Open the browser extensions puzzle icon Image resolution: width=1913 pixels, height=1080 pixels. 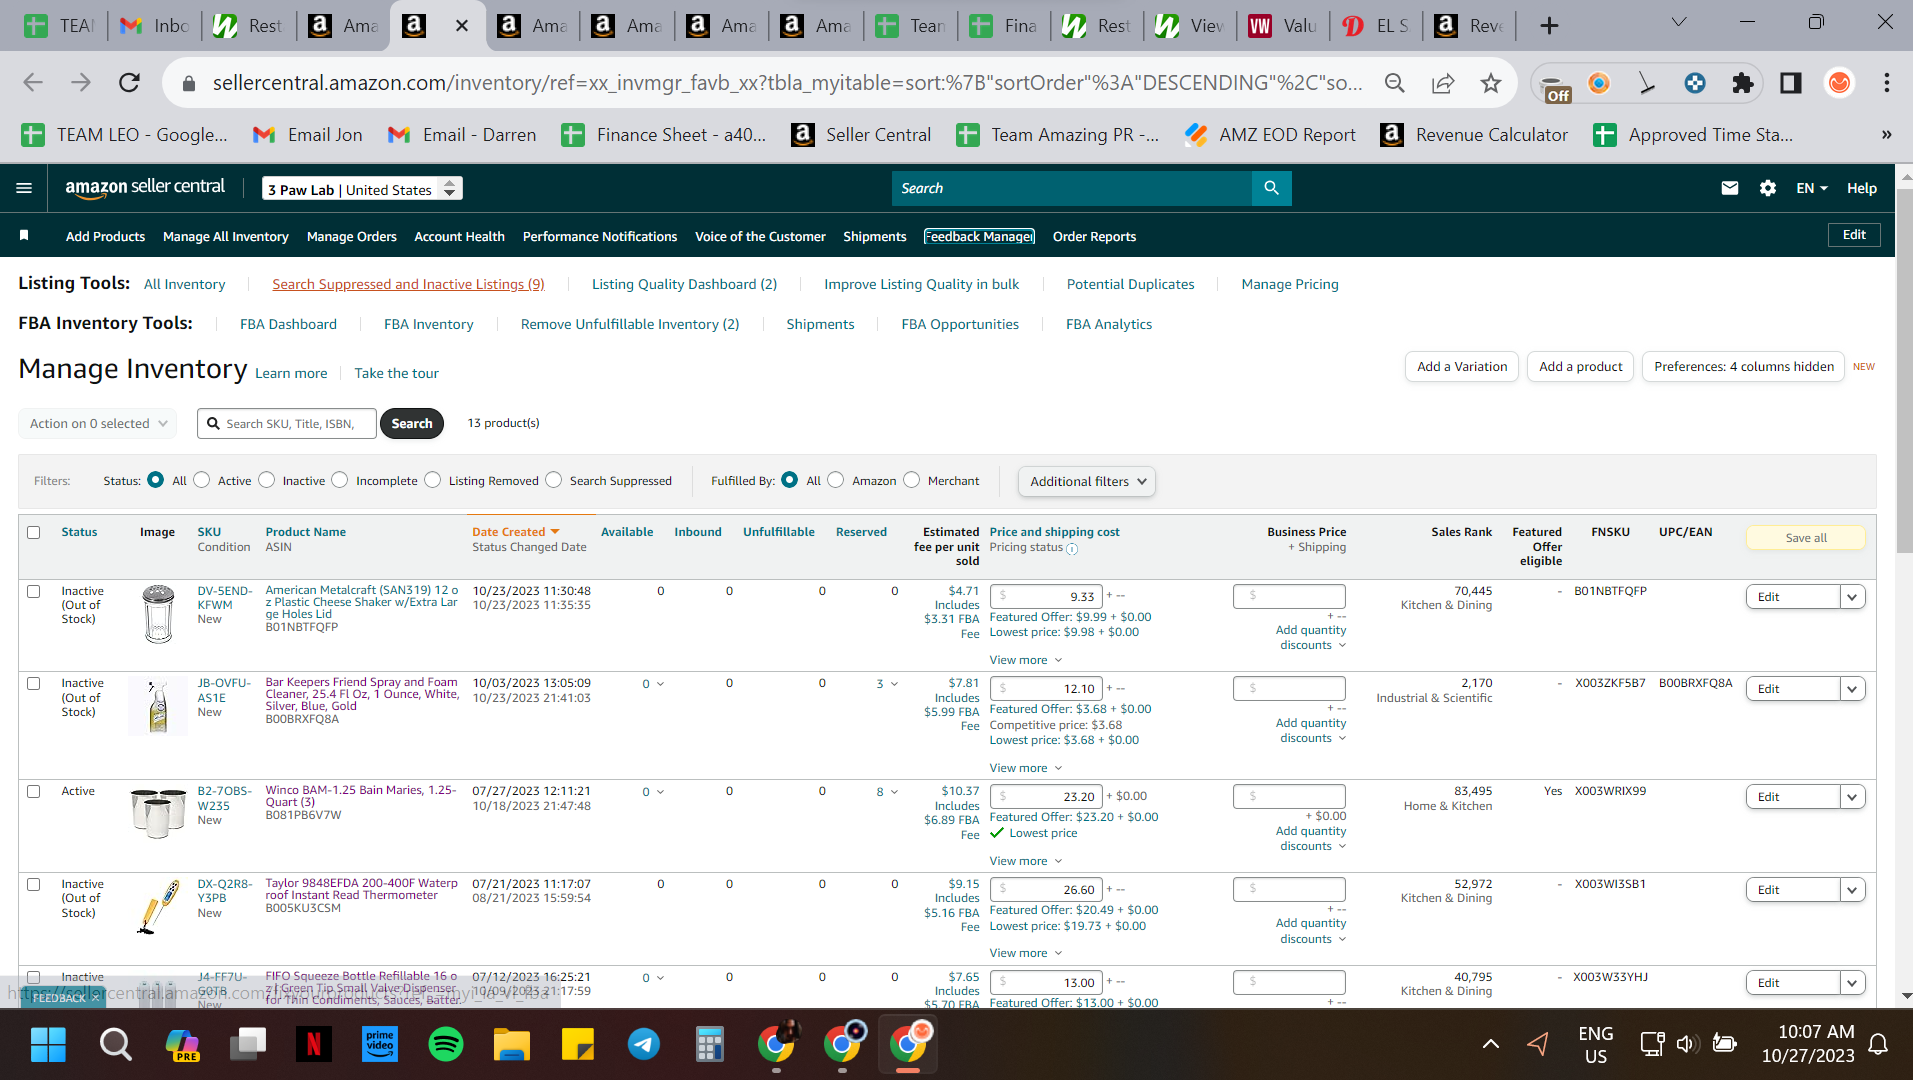1743,83
